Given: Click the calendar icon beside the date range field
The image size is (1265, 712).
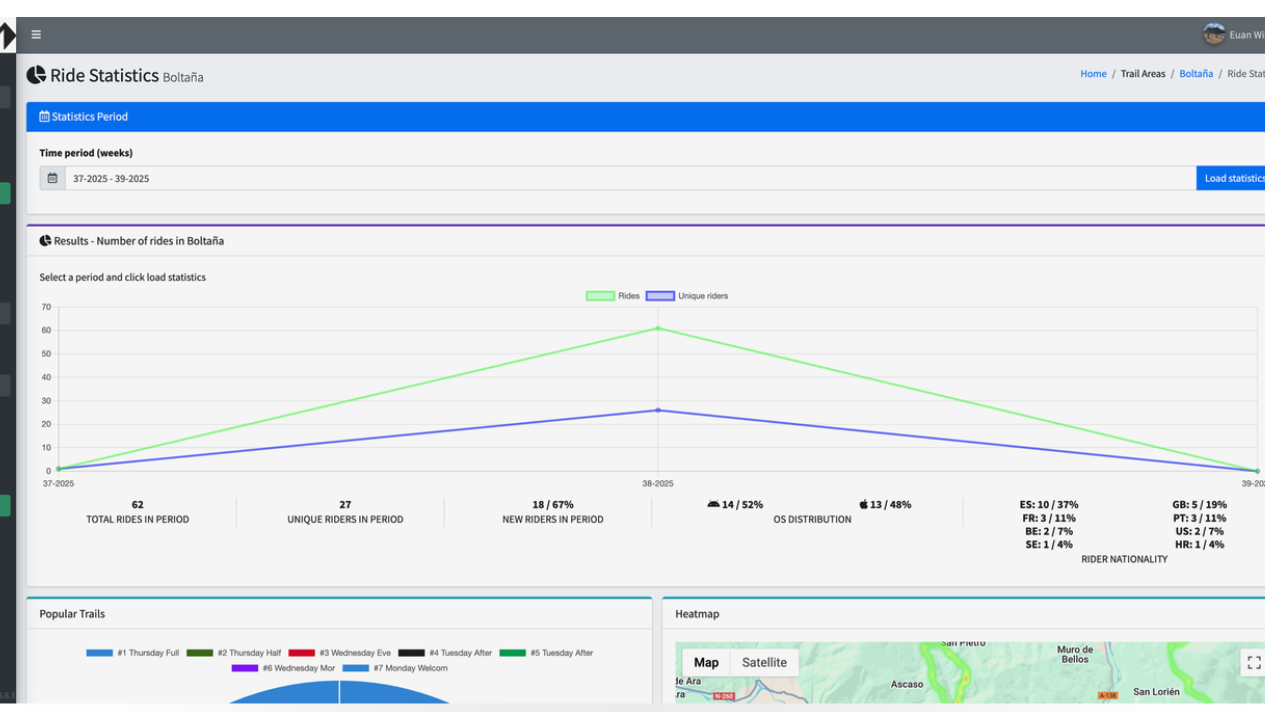Looking at the screenshot, I should point(51,177).
